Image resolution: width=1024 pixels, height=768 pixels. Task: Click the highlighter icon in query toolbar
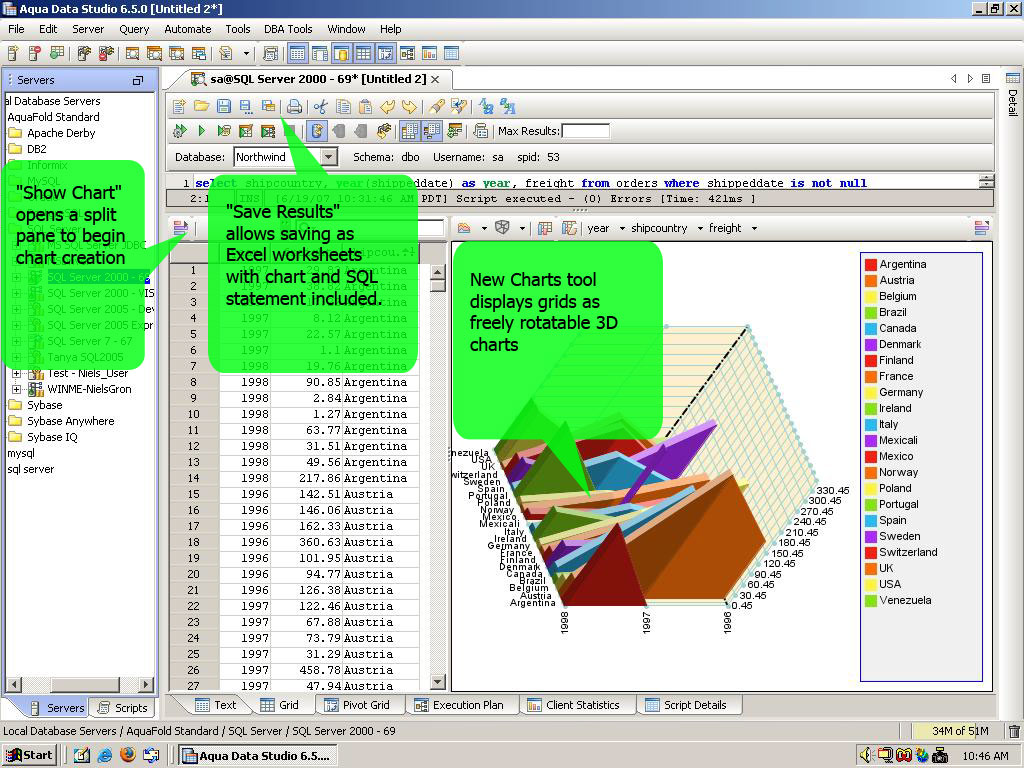pos(437,106)
